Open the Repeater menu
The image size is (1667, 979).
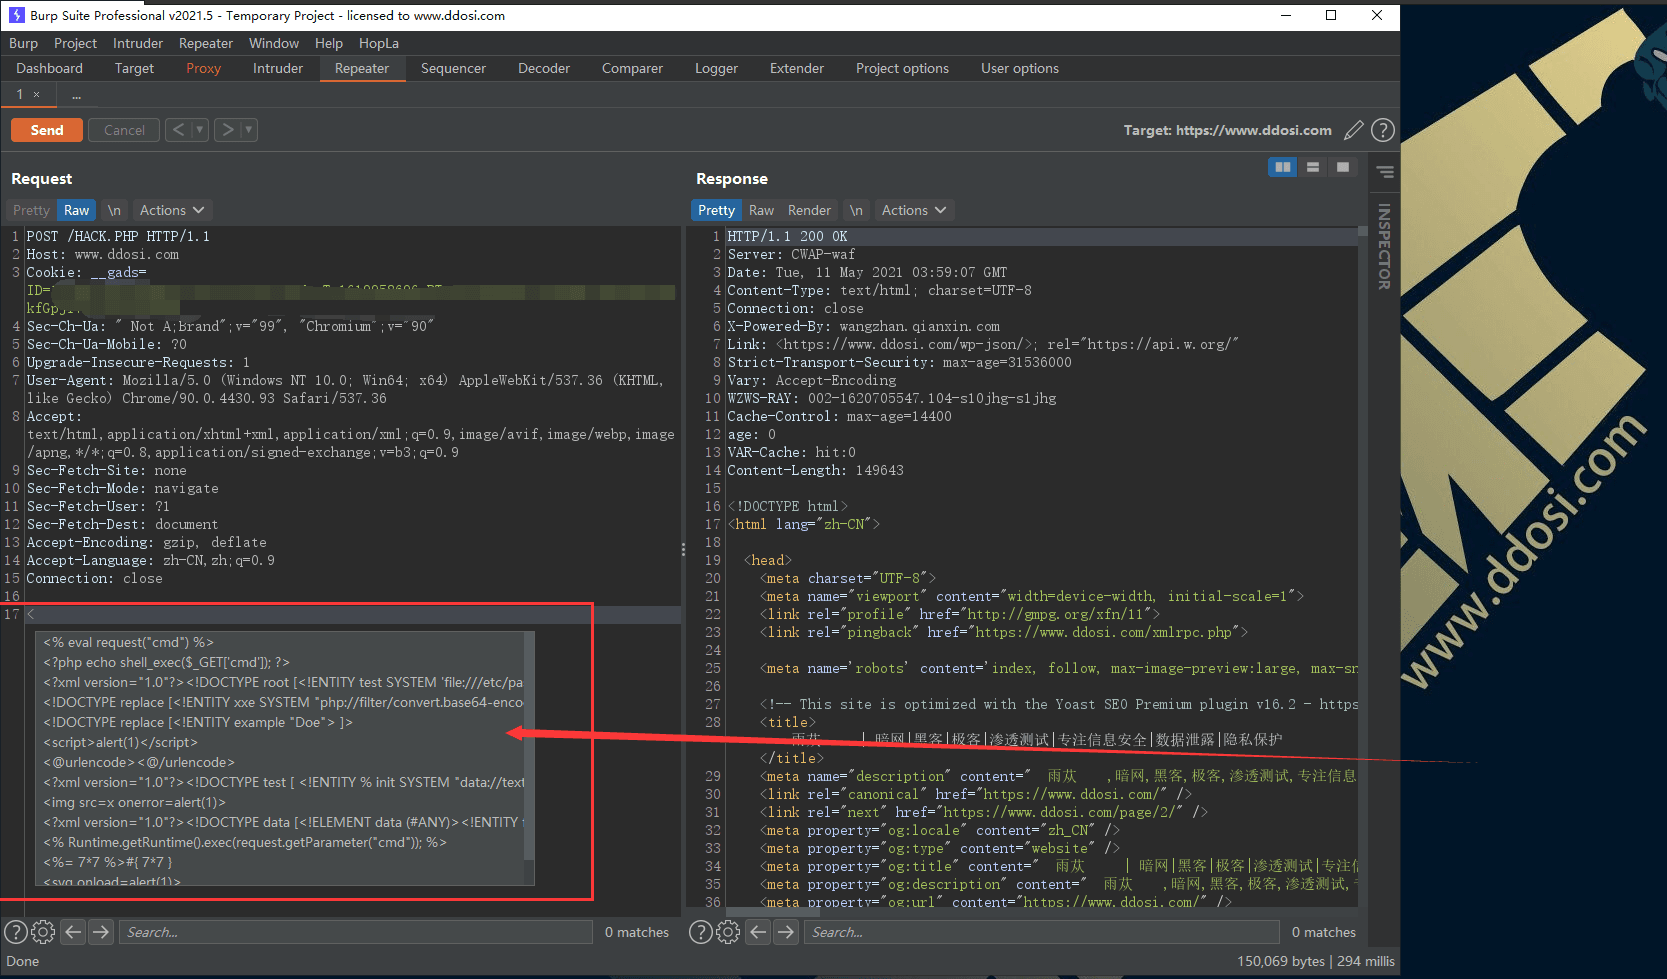tap(206, 43)
